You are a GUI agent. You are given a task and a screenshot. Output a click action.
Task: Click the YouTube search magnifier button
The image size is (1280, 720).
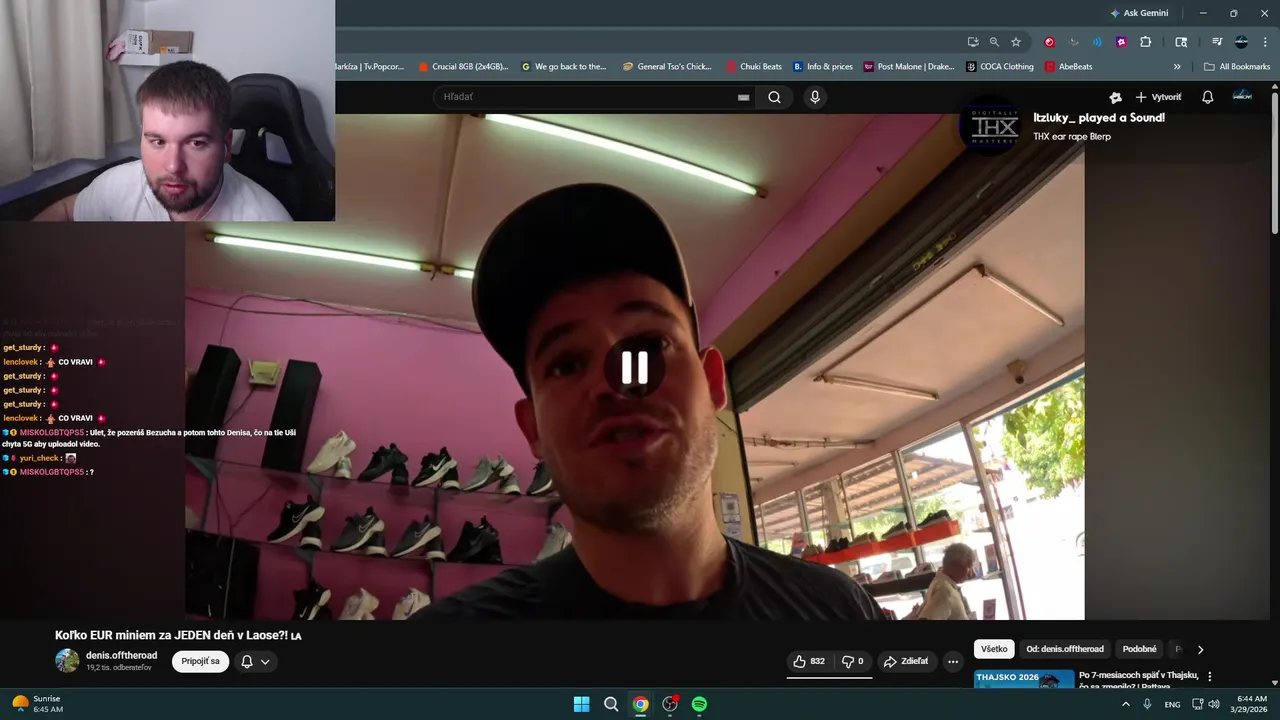tap(774, 97)
